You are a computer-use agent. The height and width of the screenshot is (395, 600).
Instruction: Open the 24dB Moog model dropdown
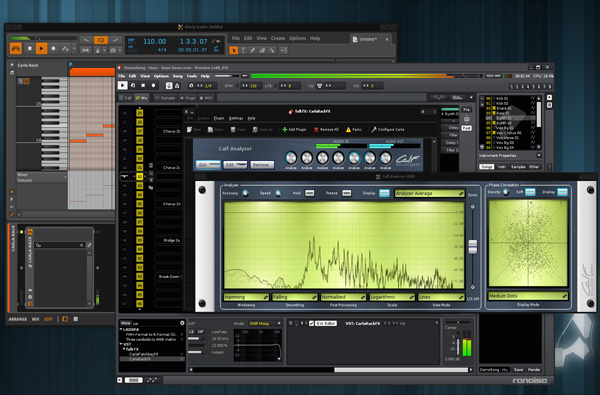pyautogui.click(x=265, y=324)
